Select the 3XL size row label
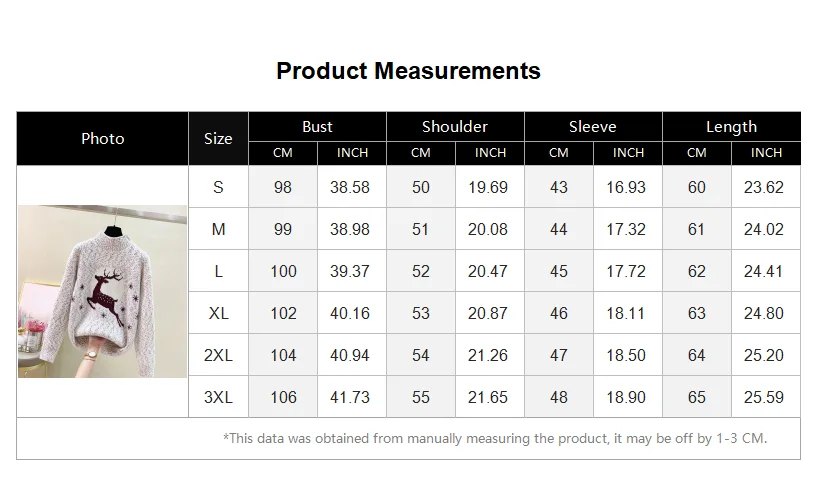 (x=218, y=397)
